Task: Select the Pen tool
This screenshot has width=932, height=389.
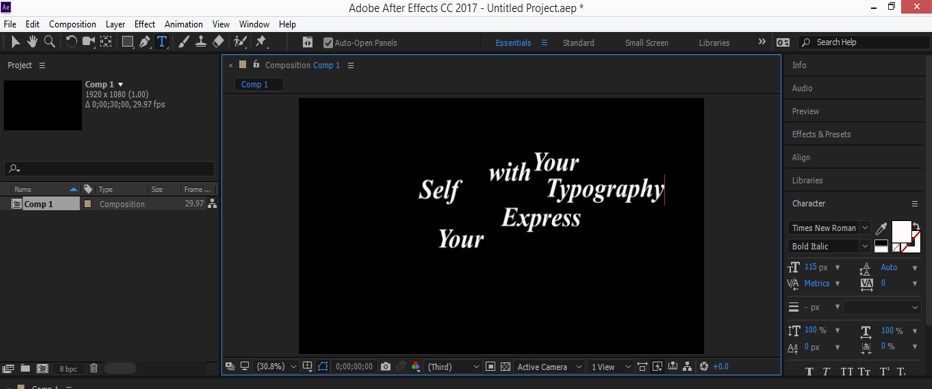Action: pos(144,42)
